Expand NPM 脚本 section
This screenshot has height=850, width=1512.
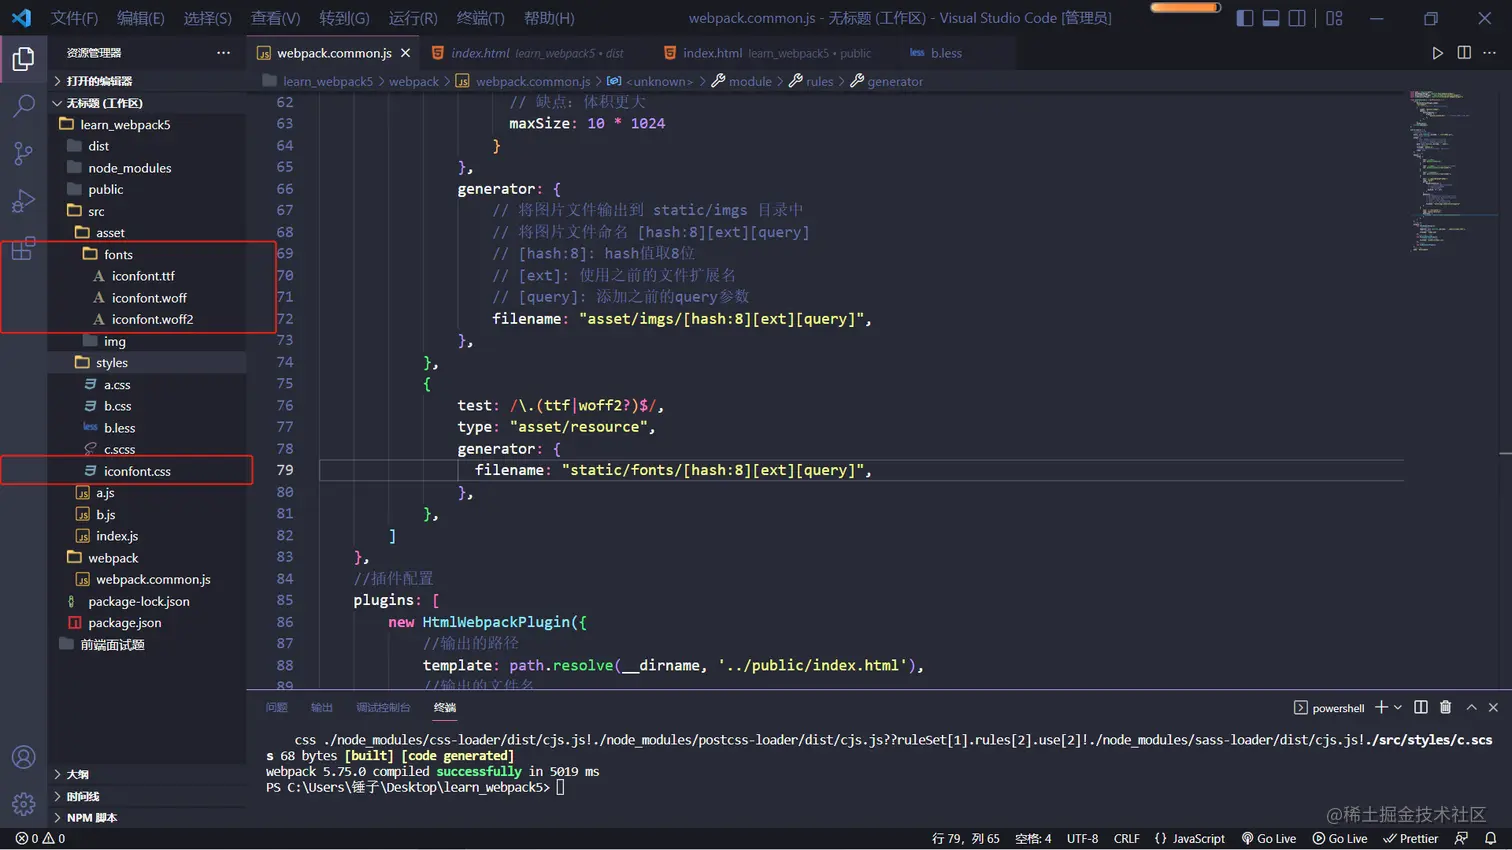(147, 817)
